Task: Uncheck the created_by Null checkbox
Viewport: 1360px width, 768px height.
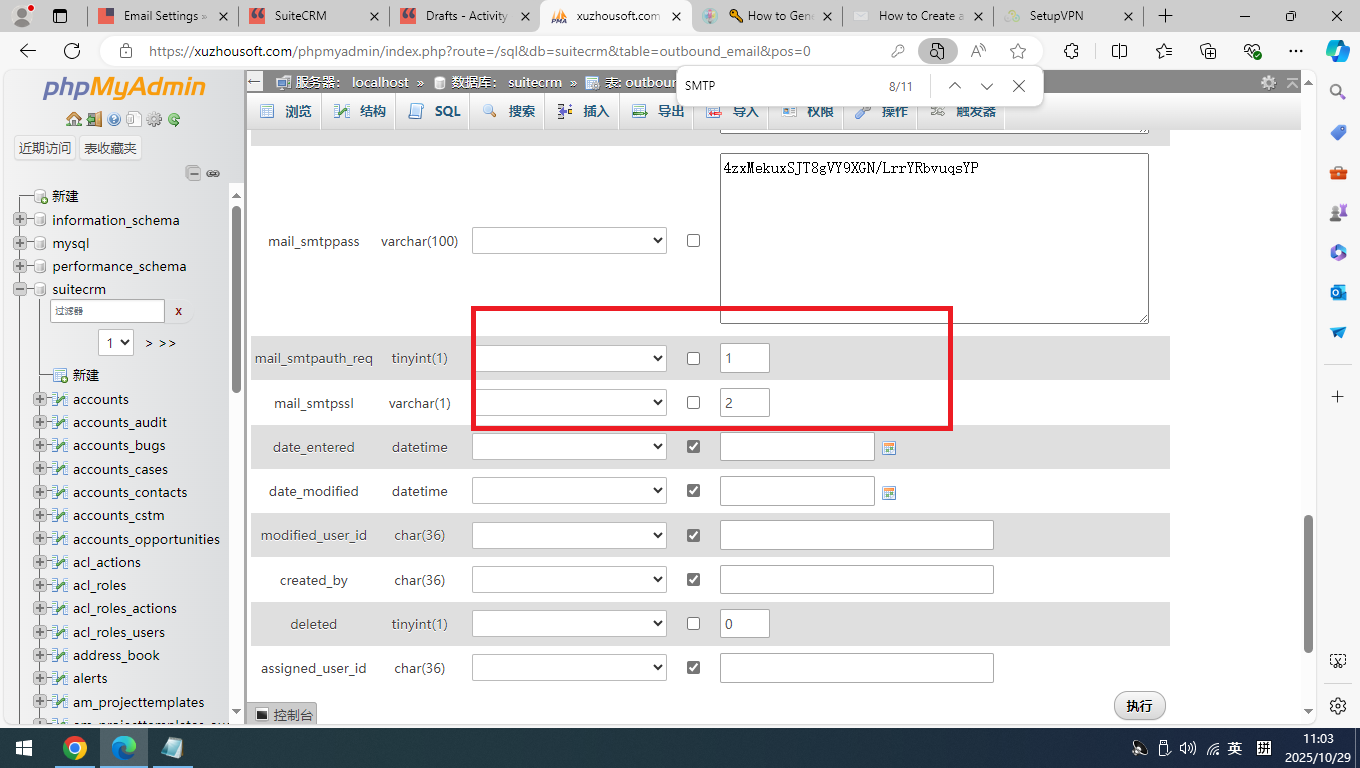Action: (693, 580)
